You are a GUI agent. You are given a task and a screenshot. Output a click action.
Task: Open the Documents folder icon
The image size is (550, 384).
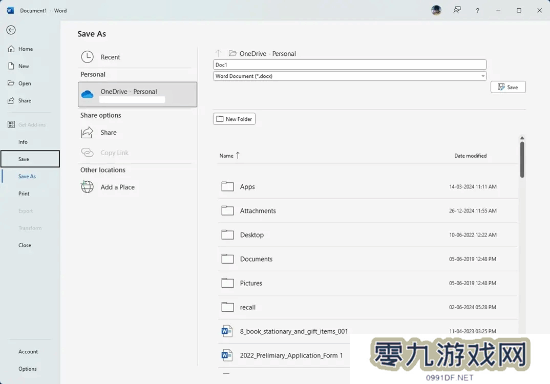coord(227,259)
